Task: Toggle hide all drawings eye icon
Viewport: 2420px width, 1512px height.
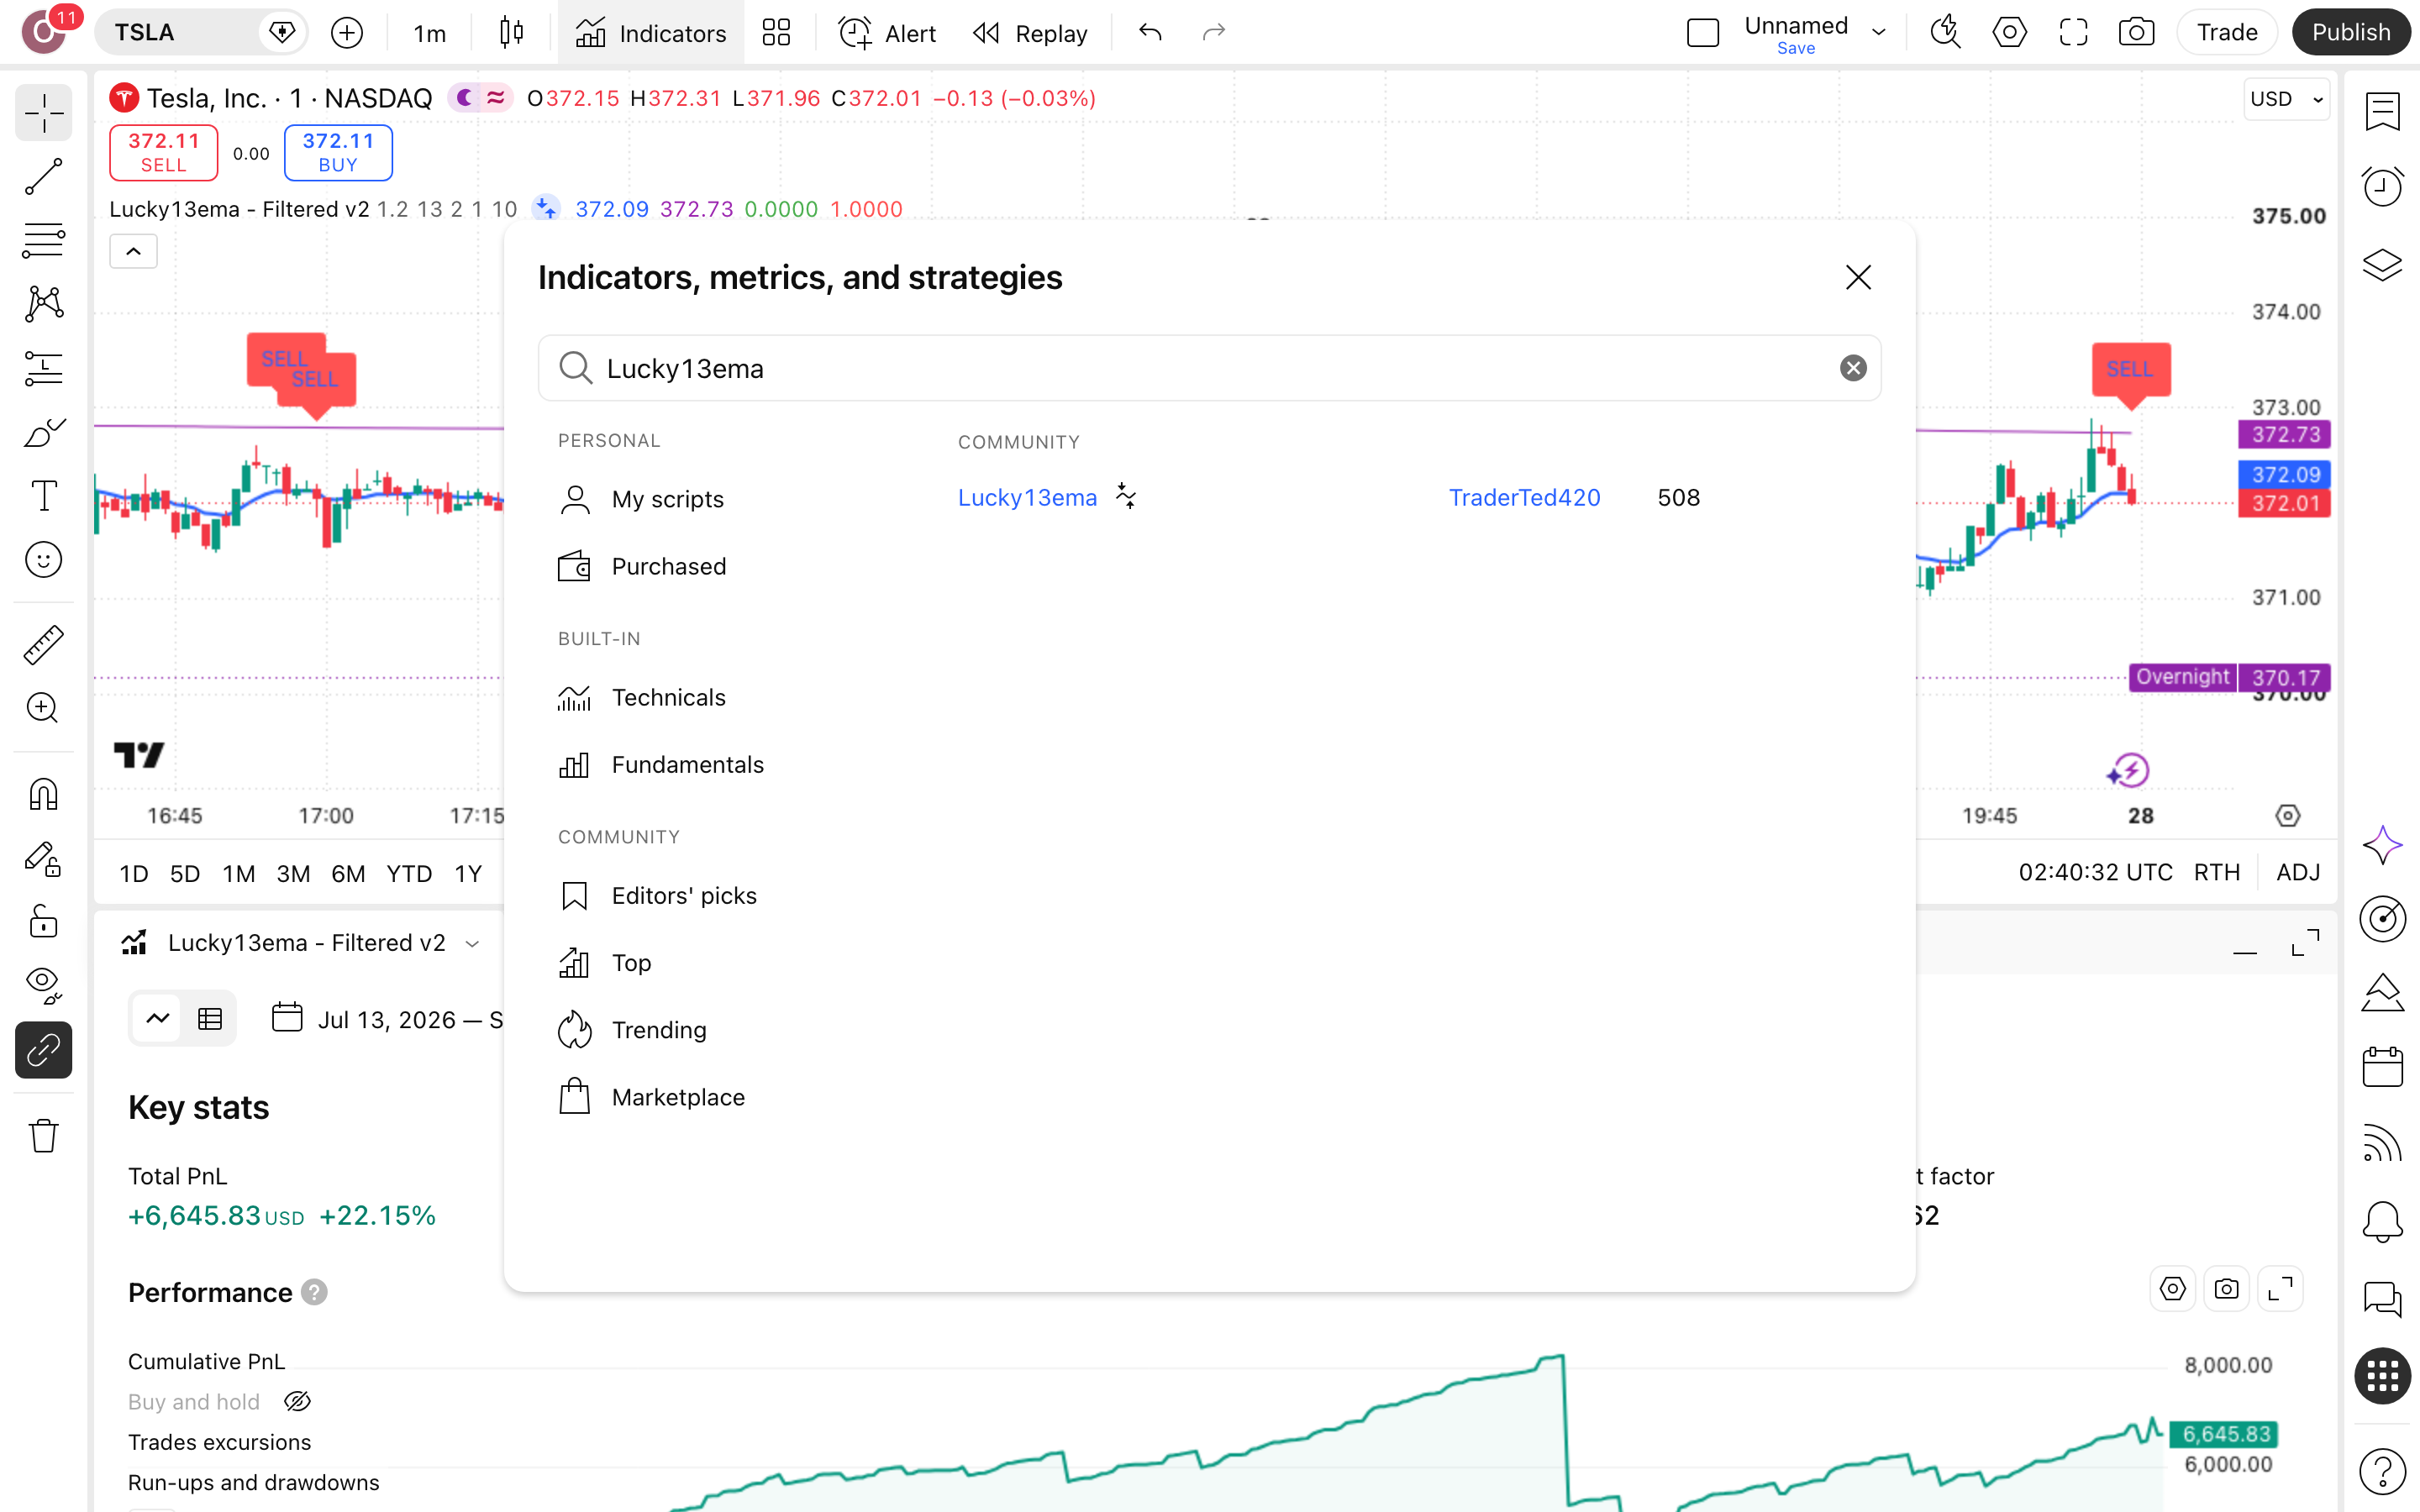Action: pos(43,986)
